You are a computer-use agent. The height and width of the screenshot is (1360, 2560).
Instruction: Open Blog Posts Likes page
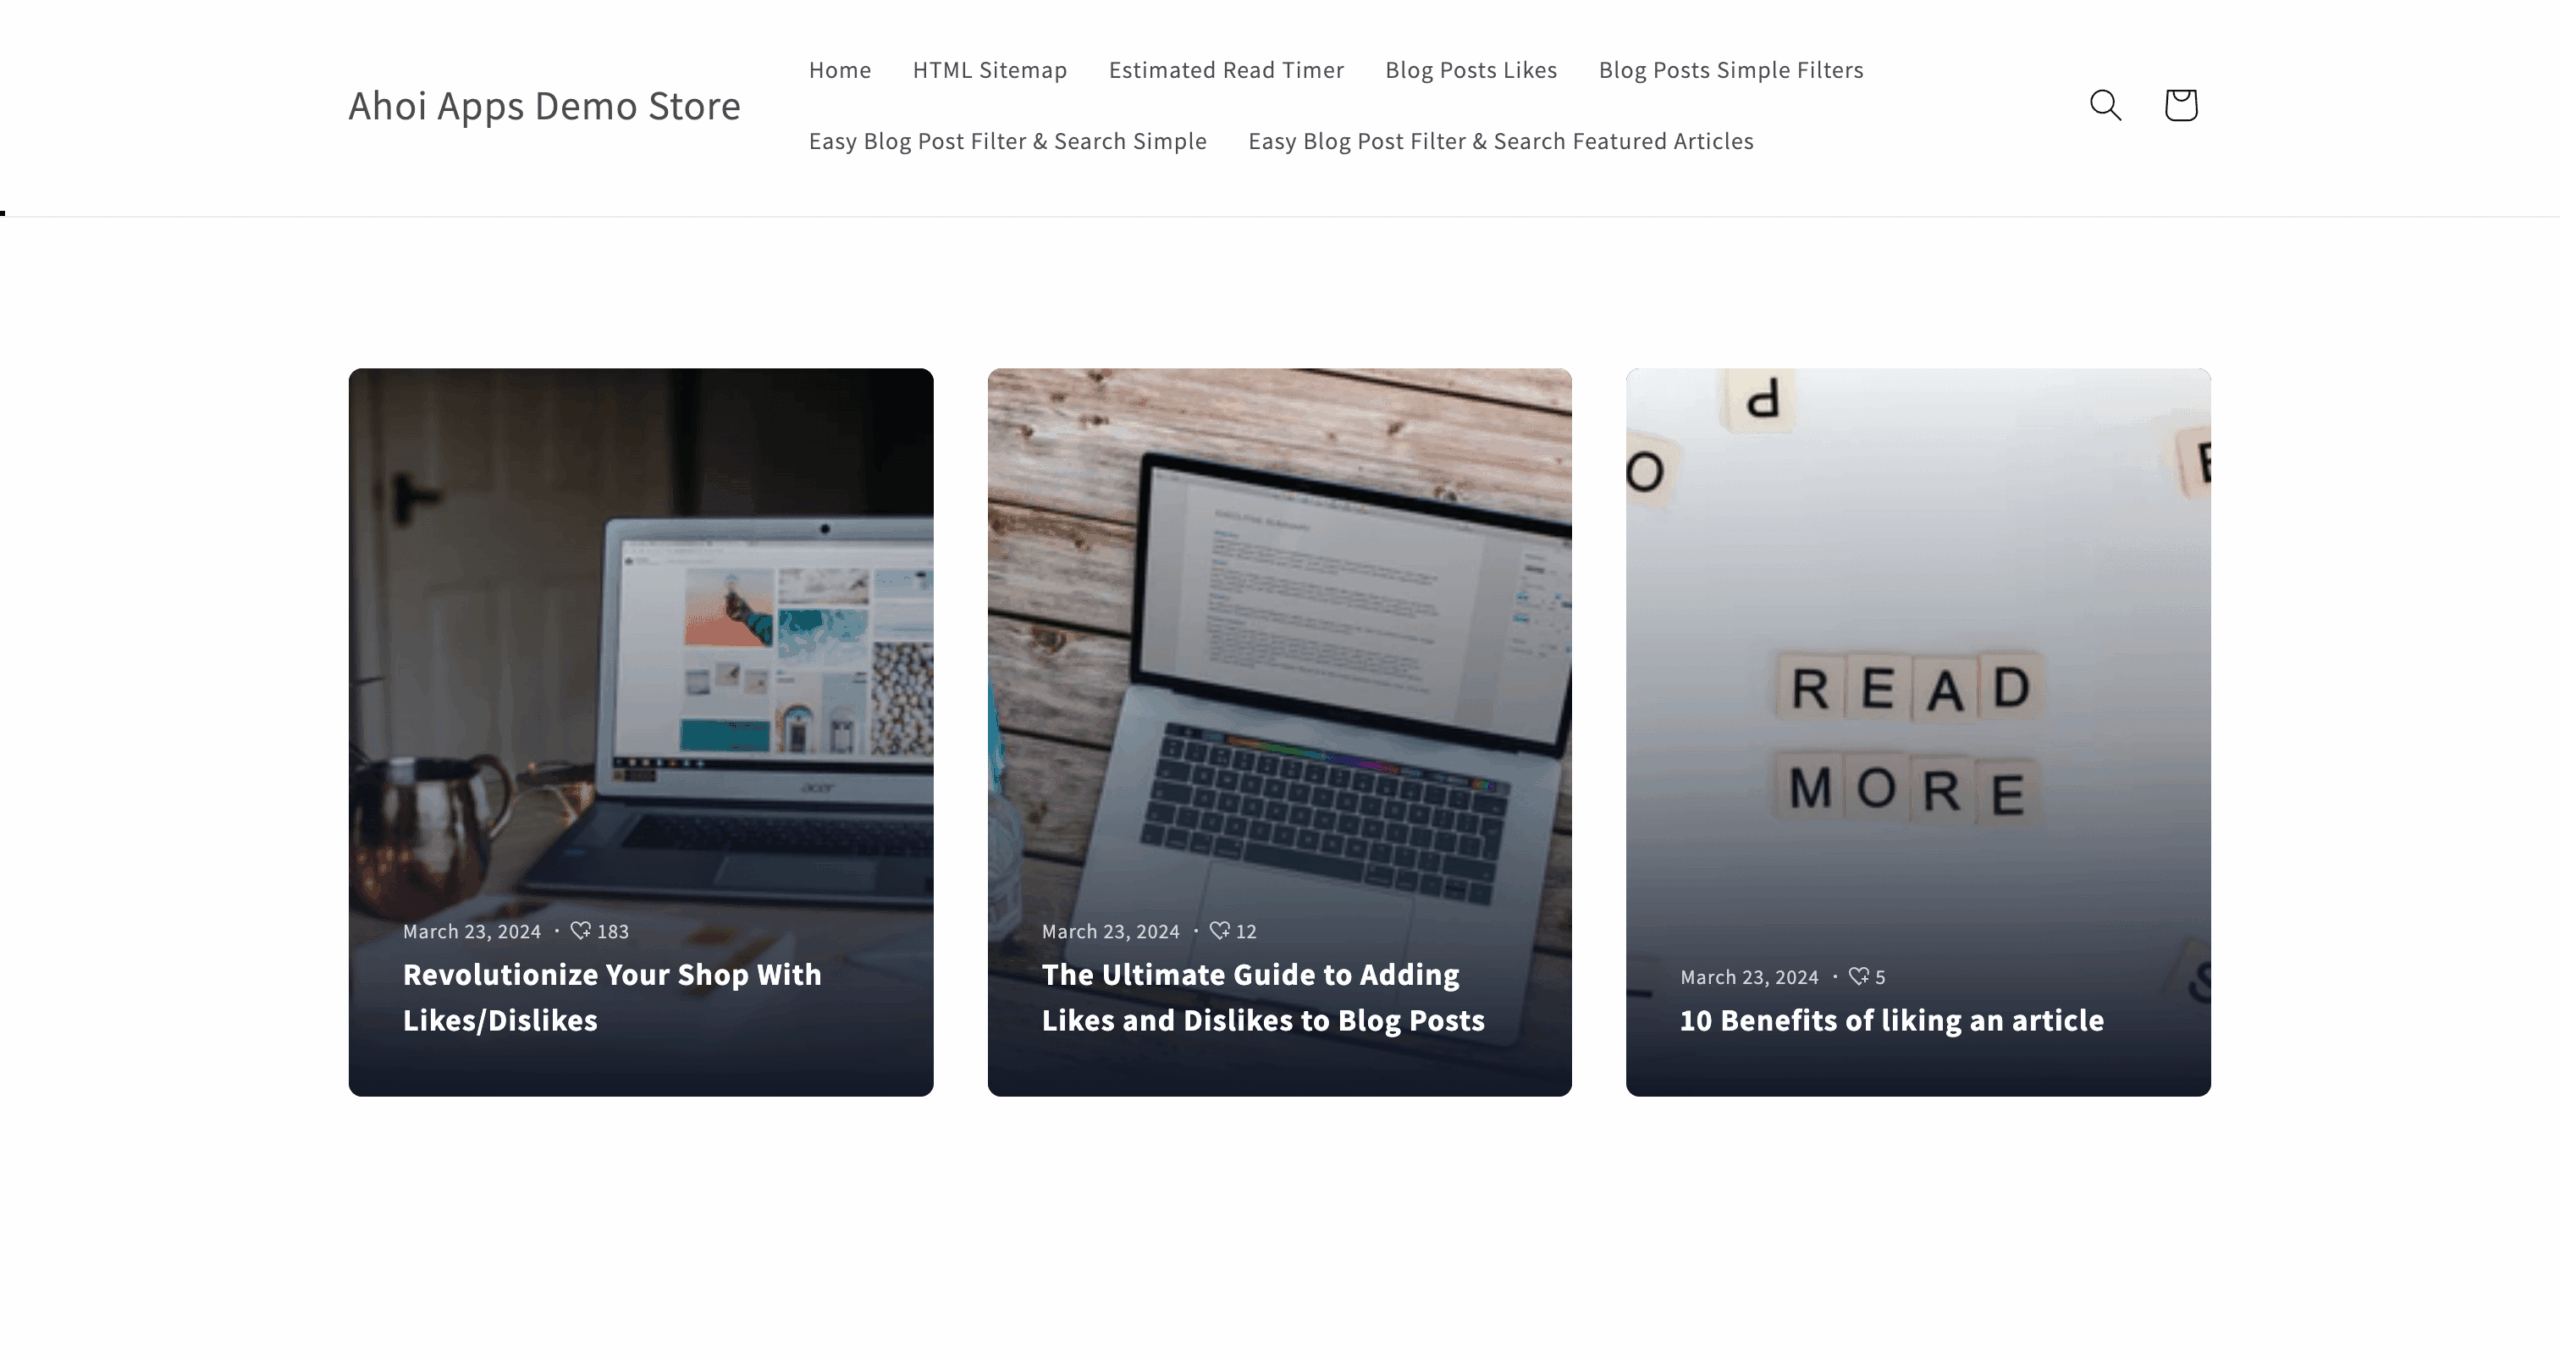[x=1471, y=70]
